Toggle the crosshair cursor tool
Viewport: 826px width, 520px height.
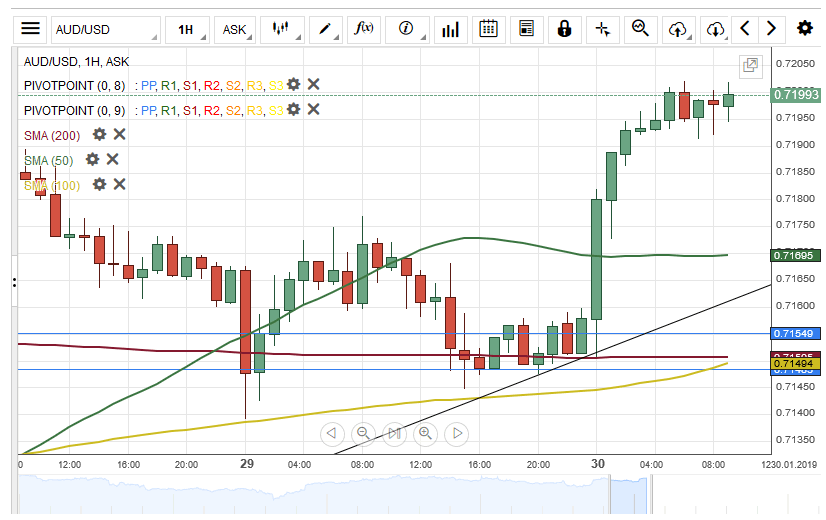coord(602,29)
